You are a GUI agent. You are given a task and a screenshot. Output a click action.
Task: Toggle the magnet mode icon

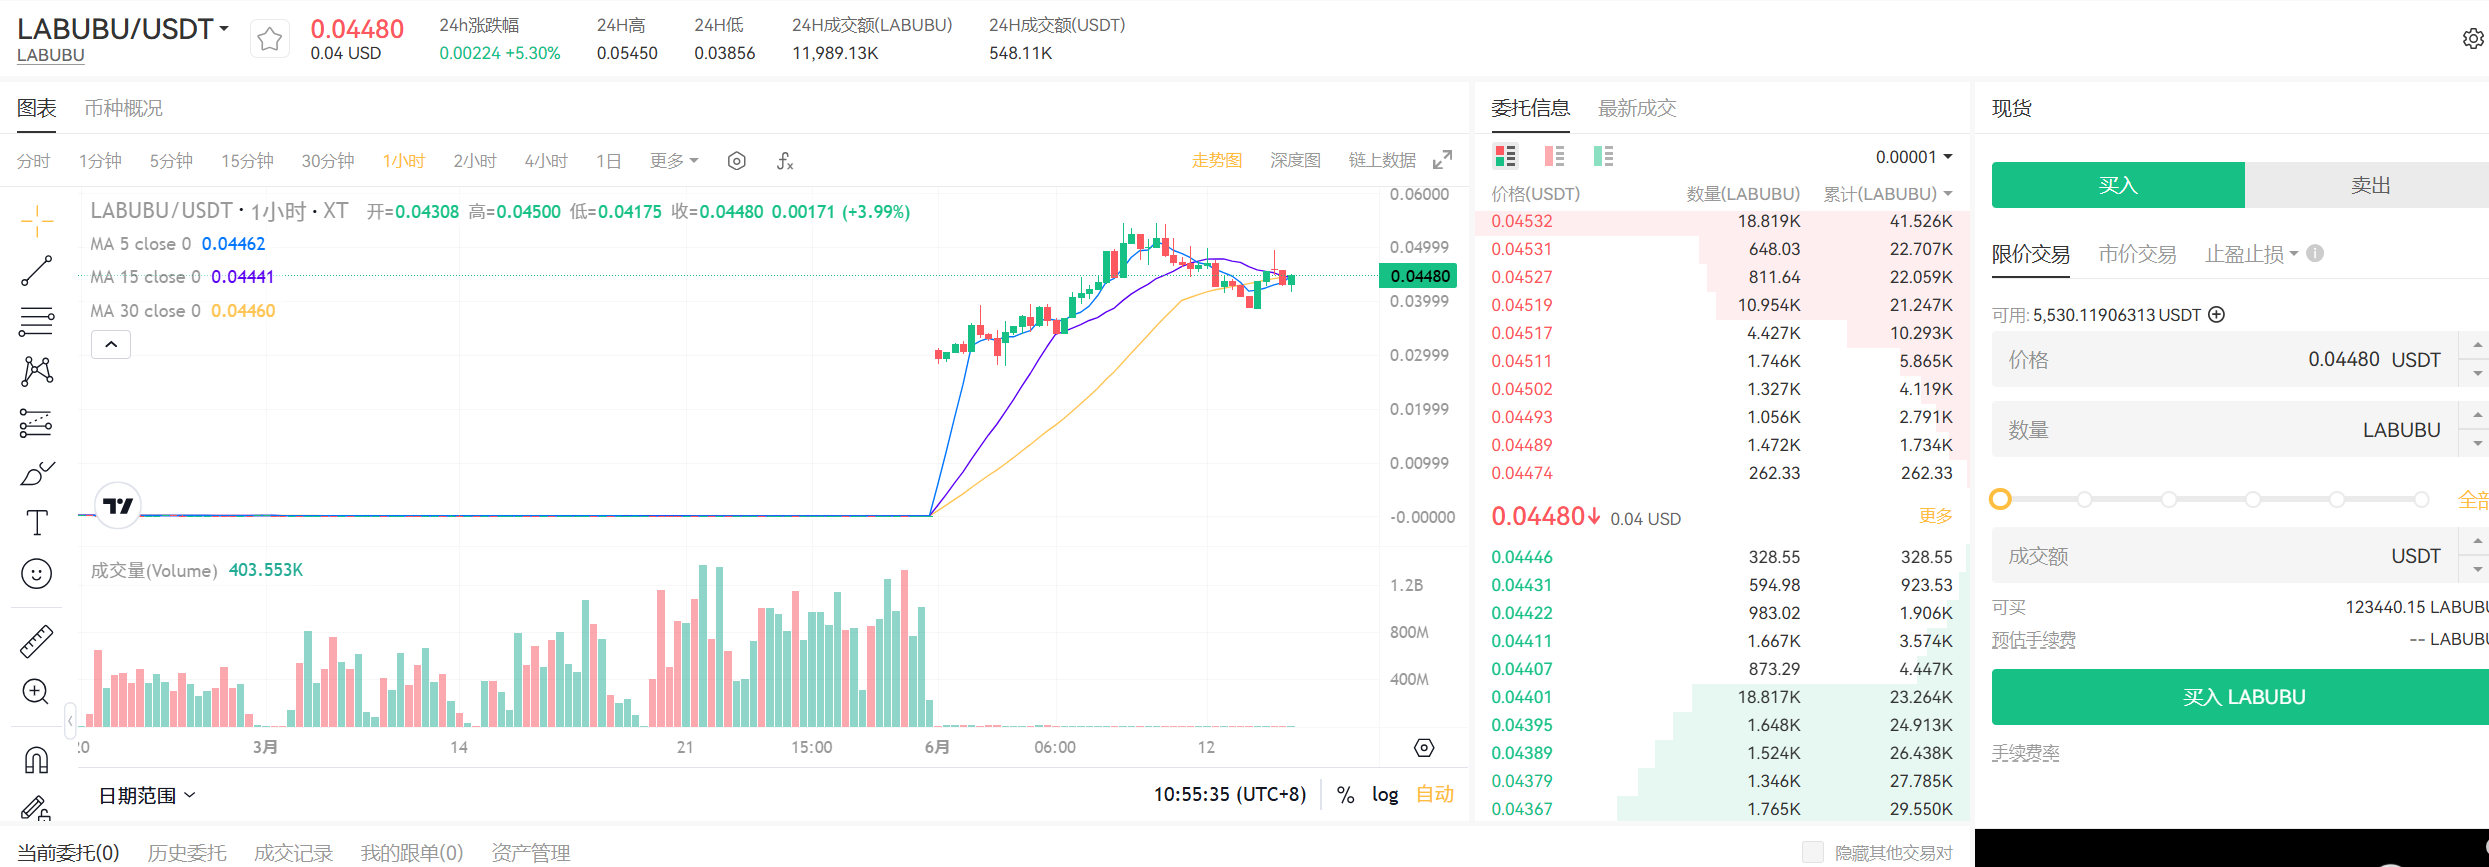[37, 760]
